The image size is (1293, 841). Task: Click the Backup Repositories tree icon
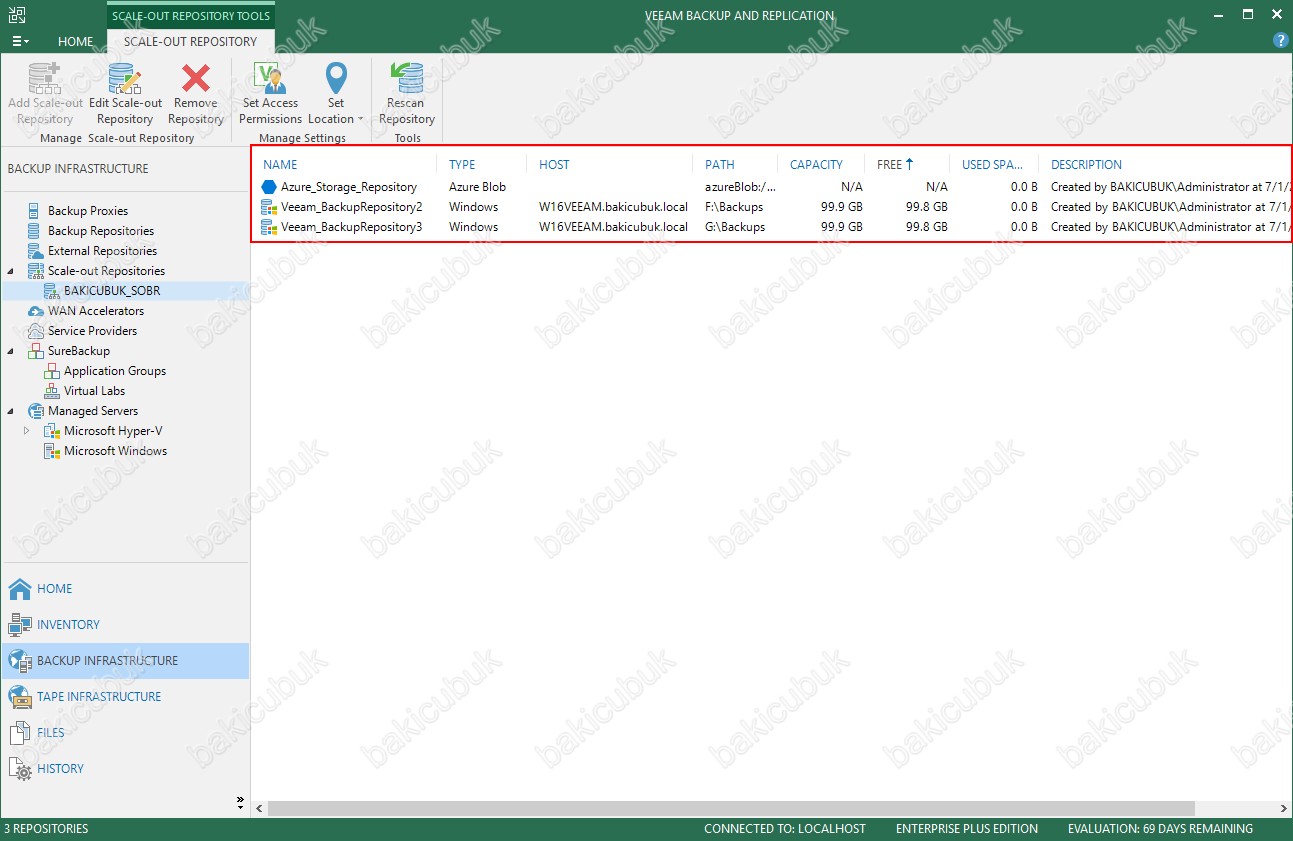pyautogui.click(x=35, y=231)
